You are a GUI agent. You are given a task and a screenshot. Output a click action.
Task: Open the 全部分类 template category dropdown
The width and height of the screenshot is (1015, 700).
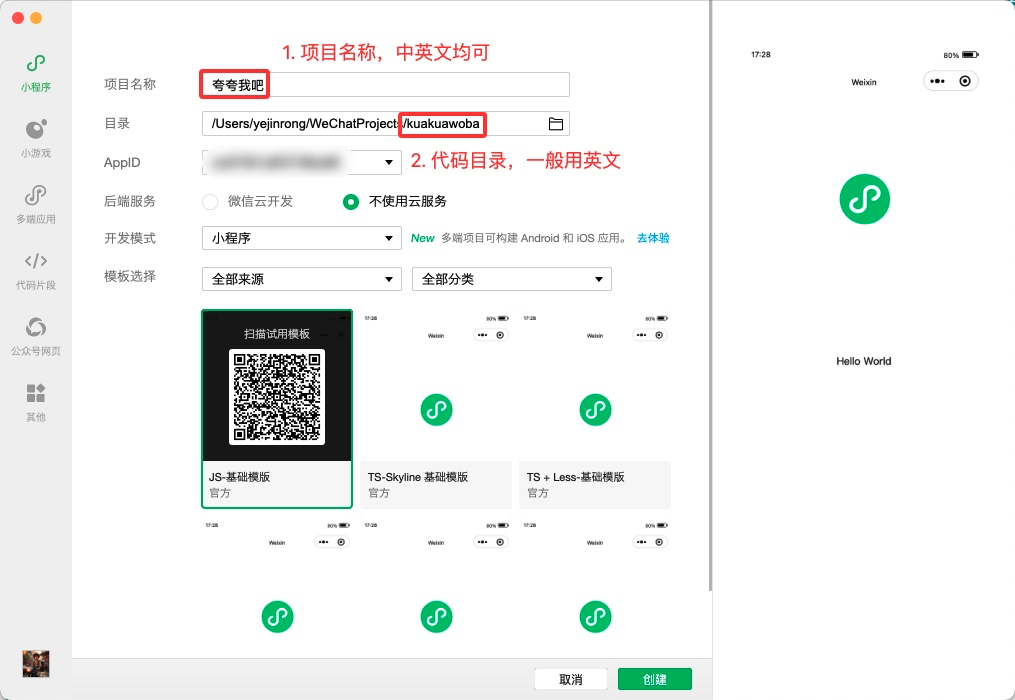pos(511,279)
